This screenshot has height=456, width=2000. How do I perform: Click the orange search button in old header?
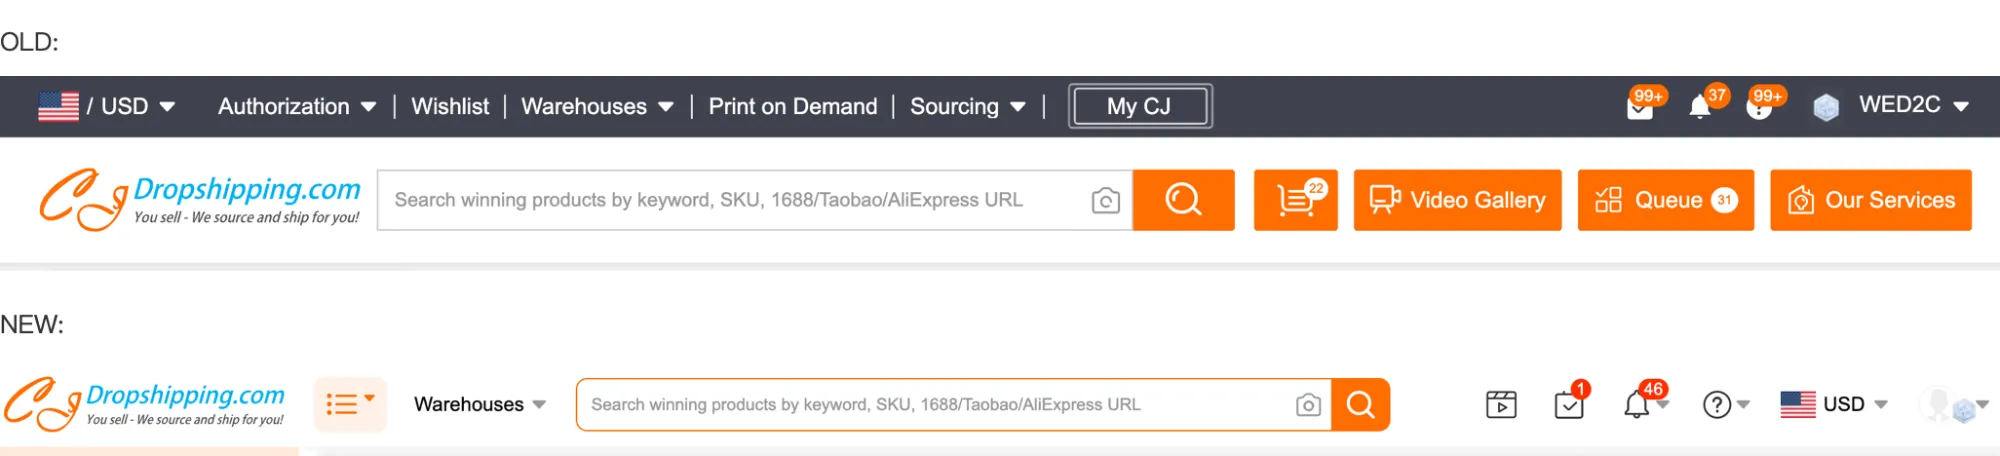pyautogui.click(x=1183, y=200)
